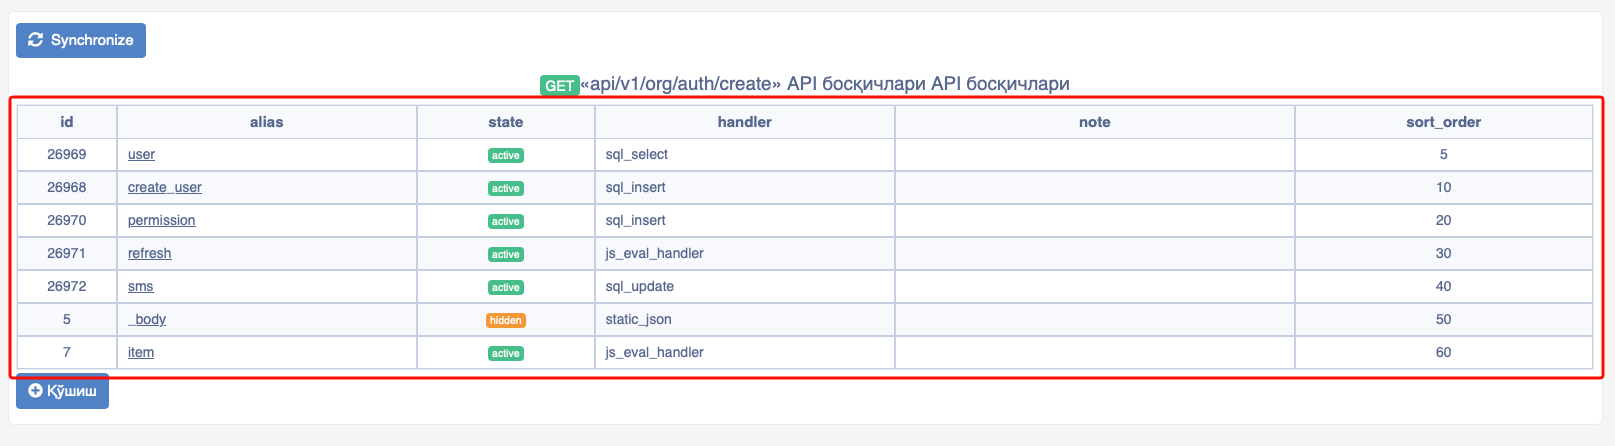The height and width of the screenshot is (446, 1615).
Task: Click sql_insert handler in create_user row
Action: point(745,187)
